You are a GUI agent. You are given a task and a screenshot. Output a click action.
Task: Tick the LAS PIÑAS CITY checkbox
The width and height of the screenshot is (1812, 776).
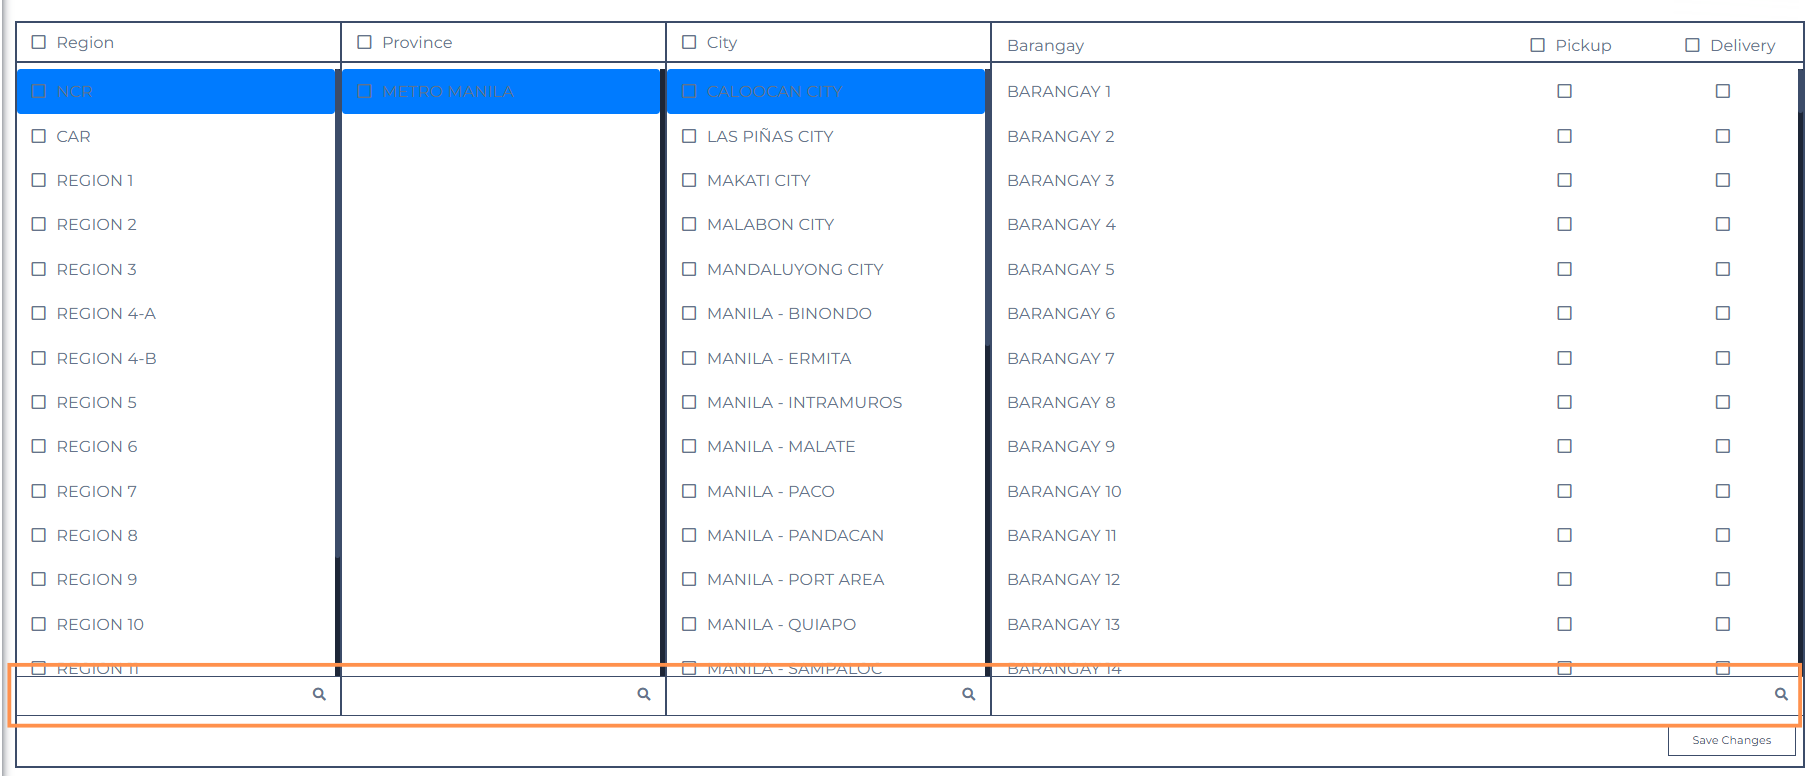[x=689, y=136]
